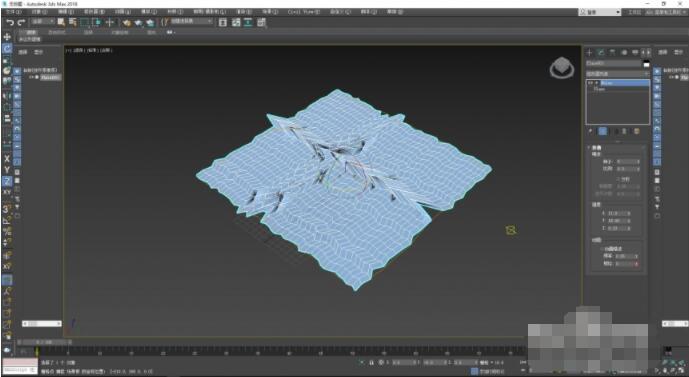Toggle visibility eye of object in scene explorer
The height and width of the screenshot is (377, 689).
[x=32, y=77]
